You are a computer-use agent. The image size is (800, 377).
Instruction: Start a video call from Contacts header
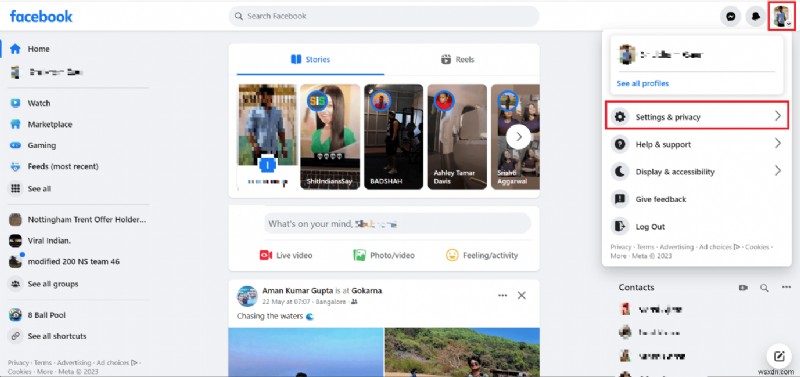tap(743, 288)
